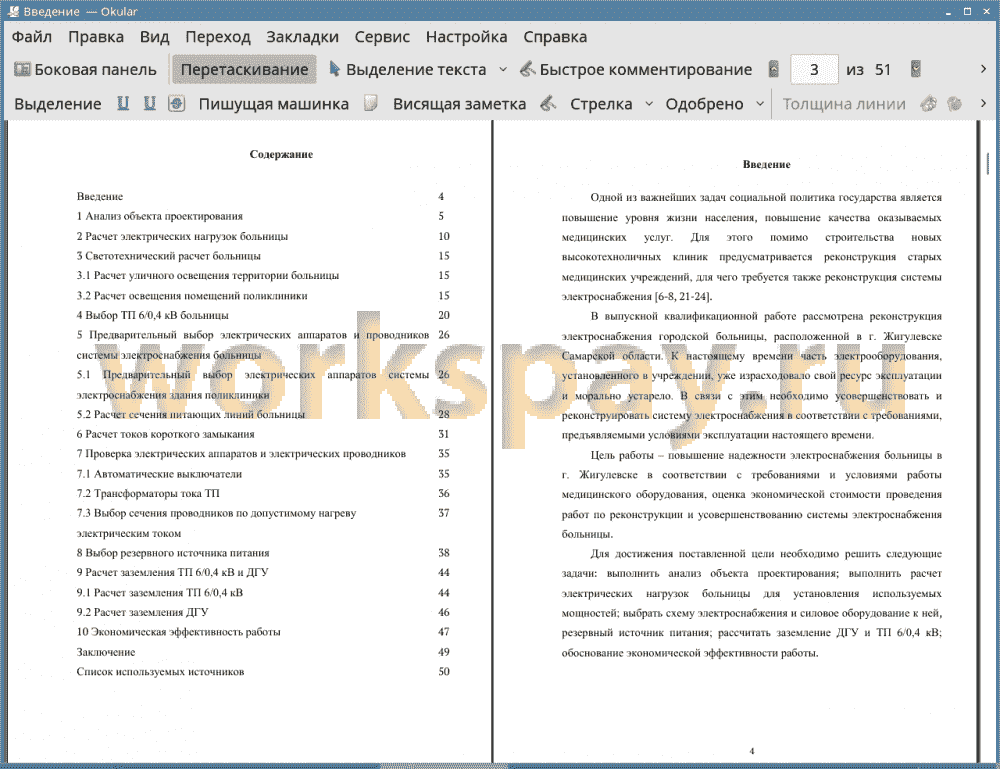The height and width of the screenshot is (769, 1000).
Task: Click contents entry '1 Анализ объекта проектирования'
Action: (x=159, y=216)
